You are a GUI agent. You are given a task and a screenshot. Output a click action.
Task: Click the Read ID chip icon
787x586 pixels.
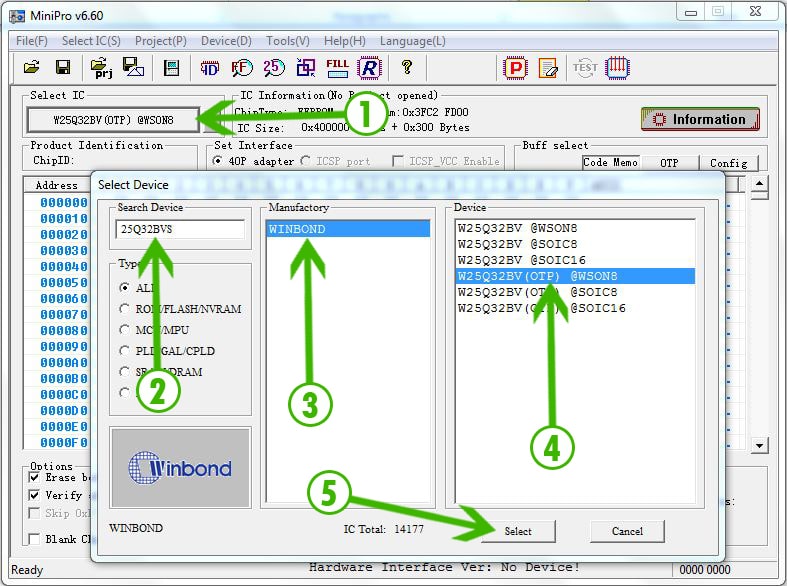209,68
